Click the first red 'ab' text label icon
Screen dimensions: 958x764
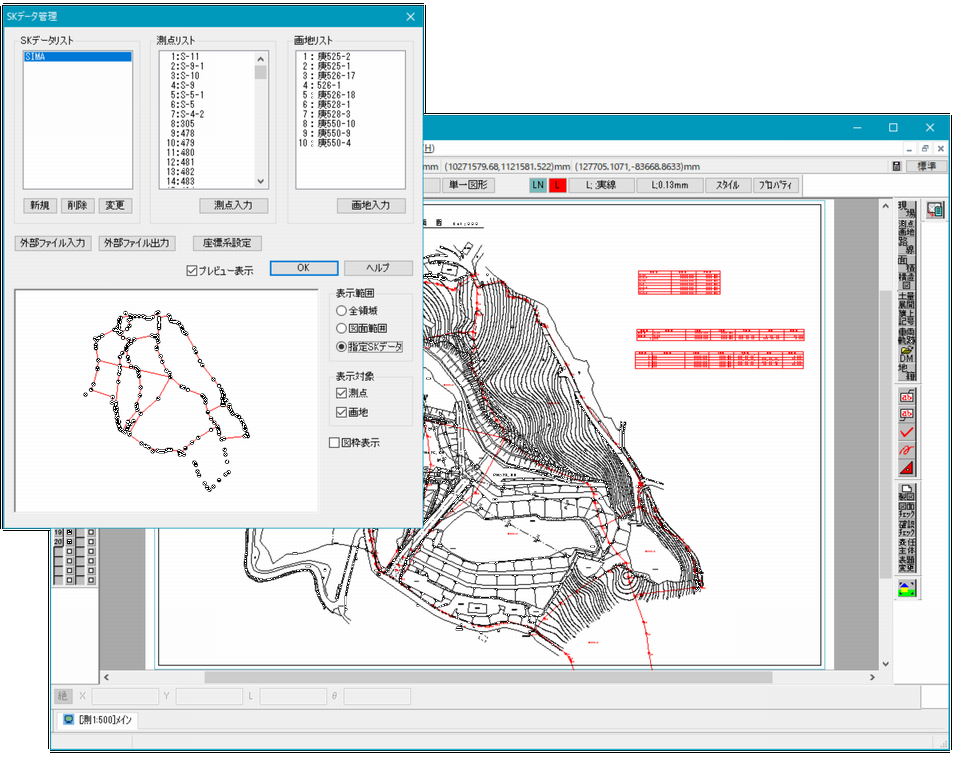[x=907, y=396]
